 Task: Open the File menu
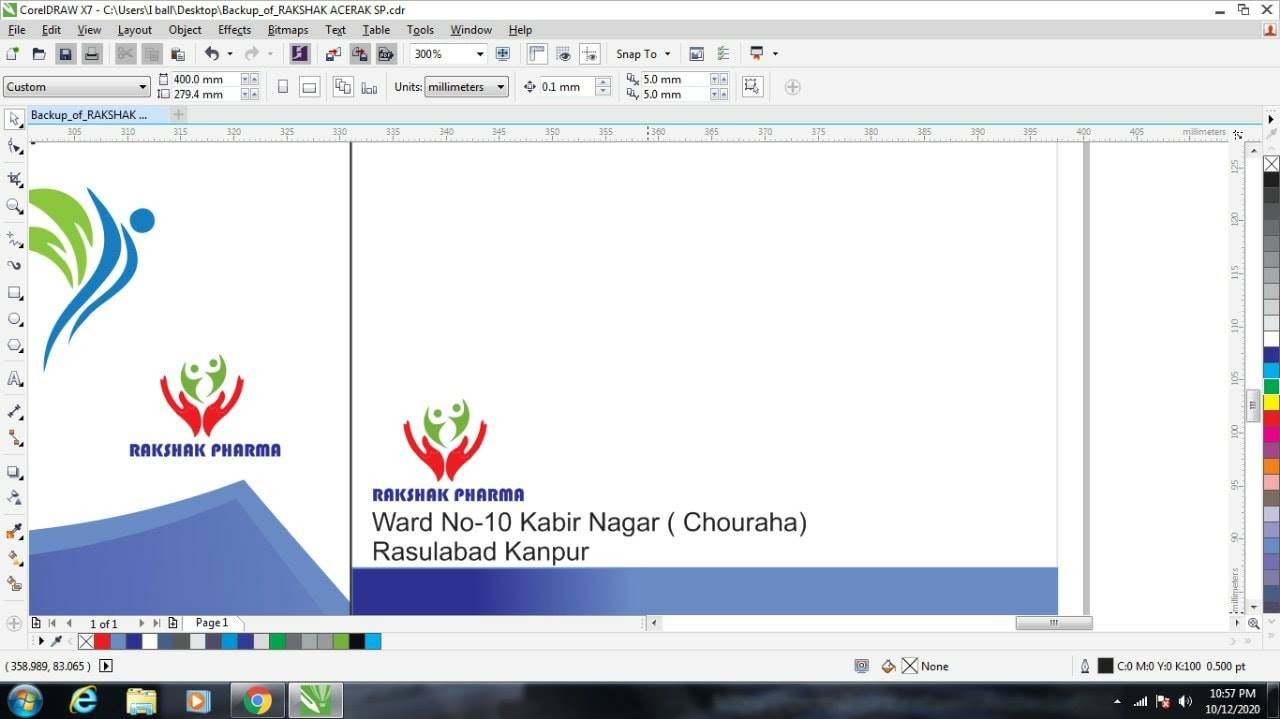pos(17,30)
